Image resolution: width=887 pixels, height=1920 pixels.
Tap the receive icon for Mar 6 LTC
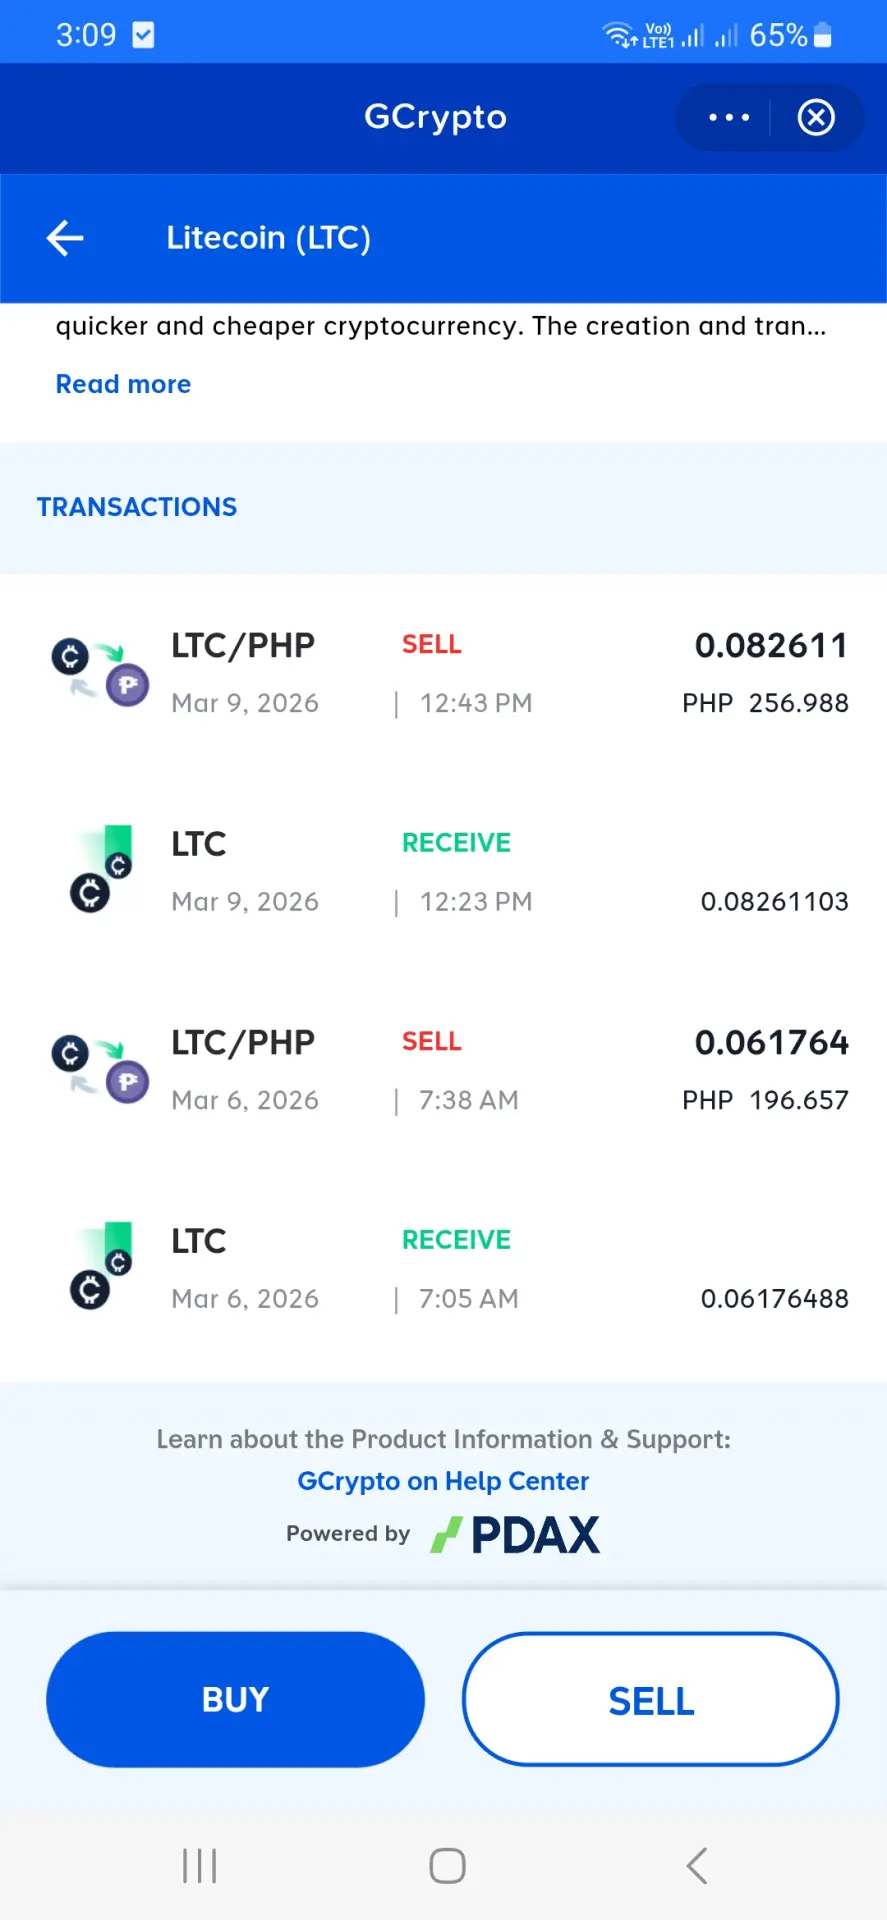coord(101,1266)
